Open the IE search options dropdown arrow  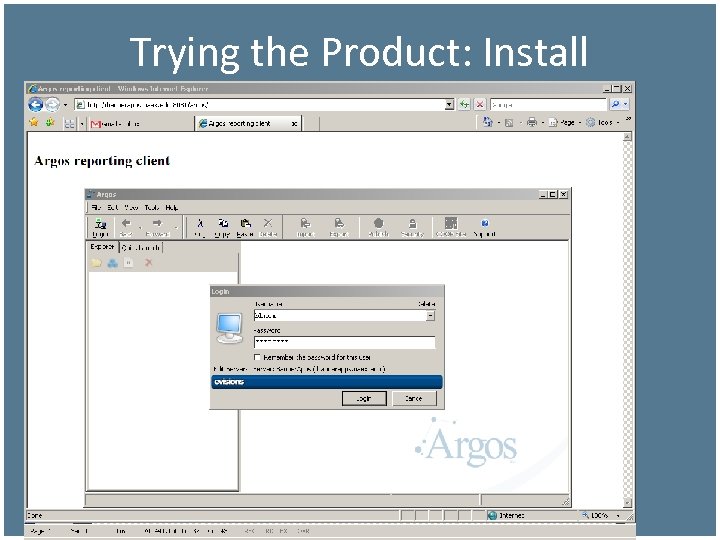625,105
